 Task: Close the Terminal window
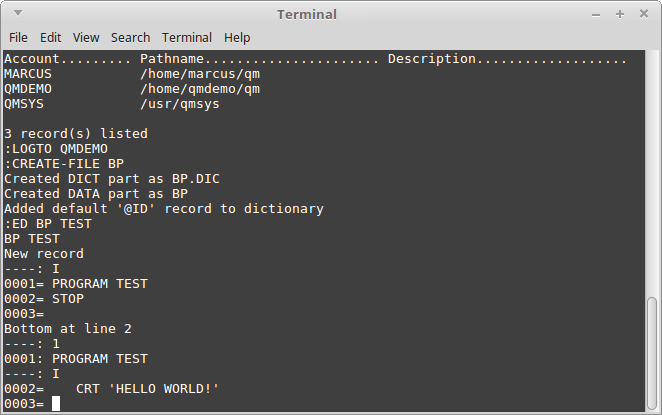[644, 14]
